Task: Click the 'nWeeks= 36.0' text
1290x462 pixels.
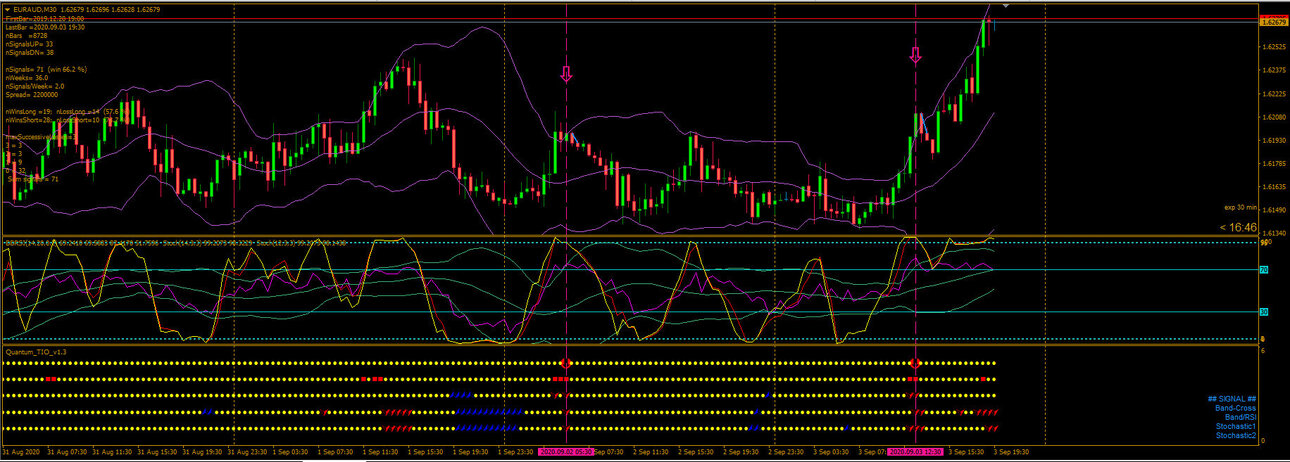Action: click(27, 77)
